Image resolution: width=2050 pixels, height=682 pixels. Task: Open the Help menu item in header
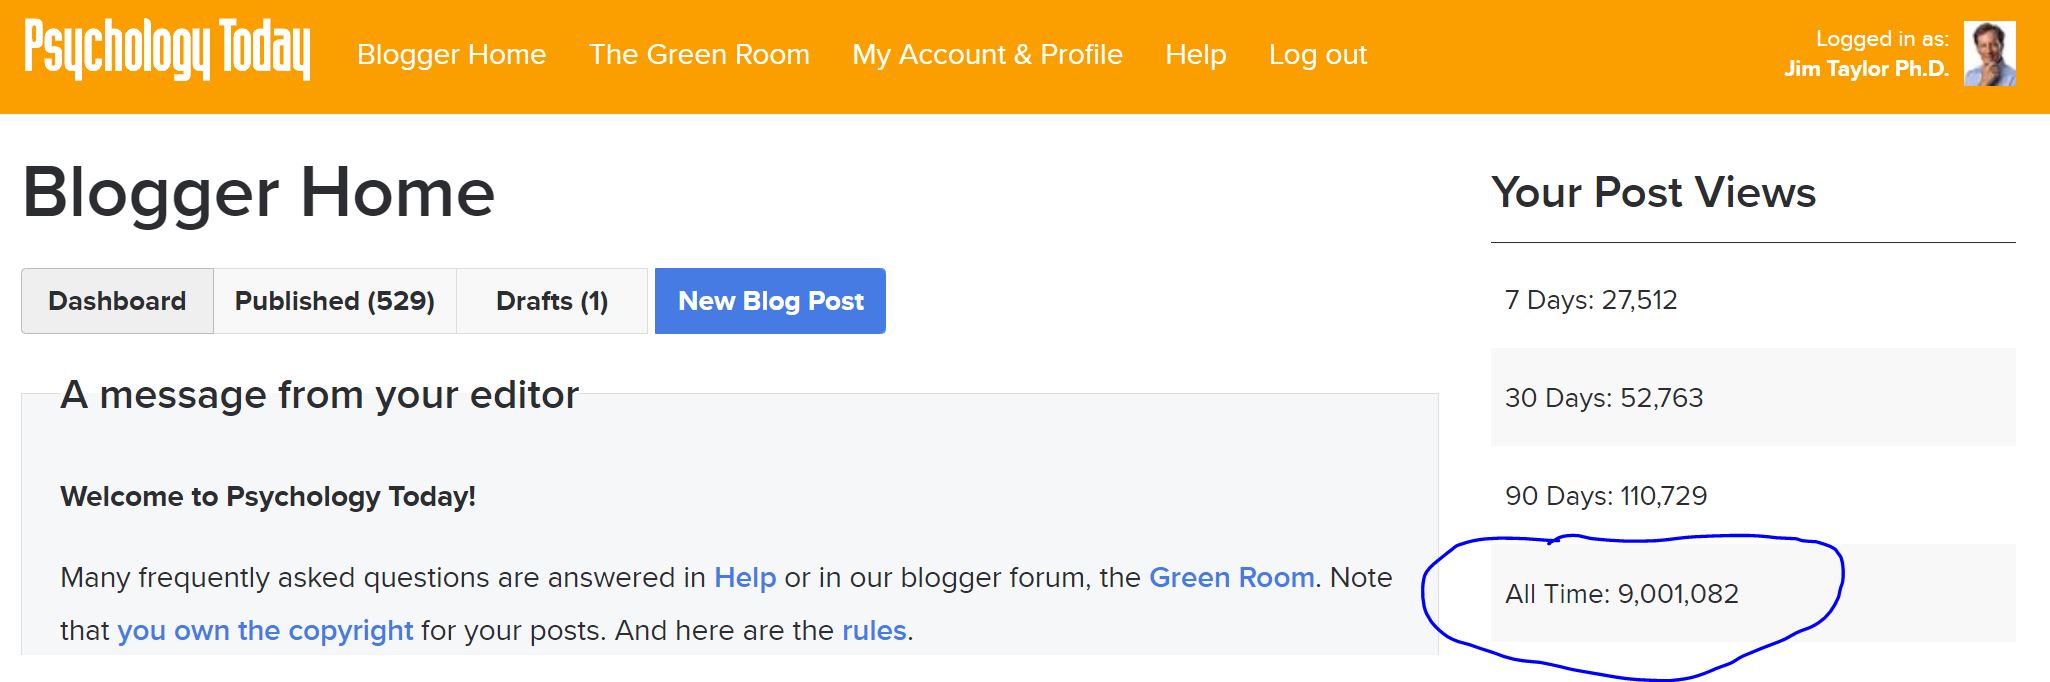(x=1195, y=54)
